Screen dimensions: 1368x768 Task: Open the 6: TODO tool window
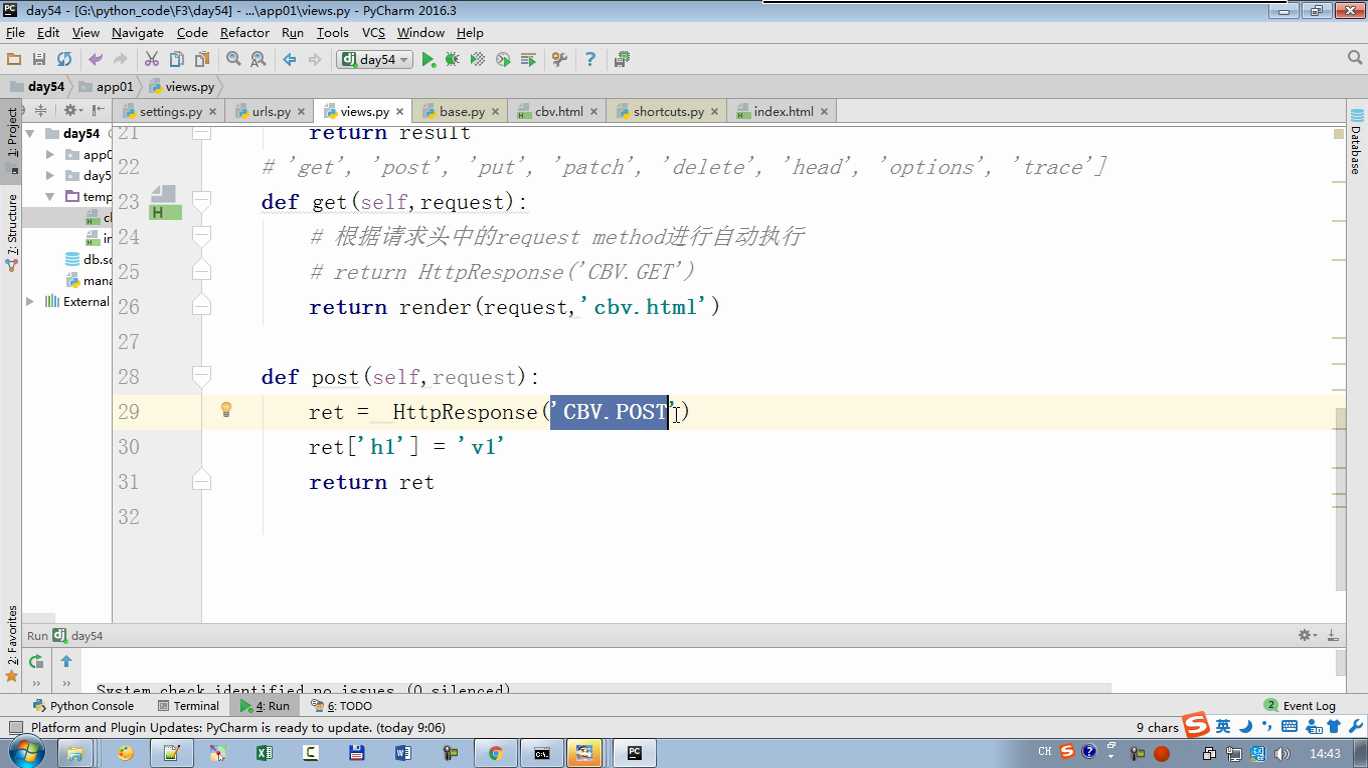(x=341, y=706)
